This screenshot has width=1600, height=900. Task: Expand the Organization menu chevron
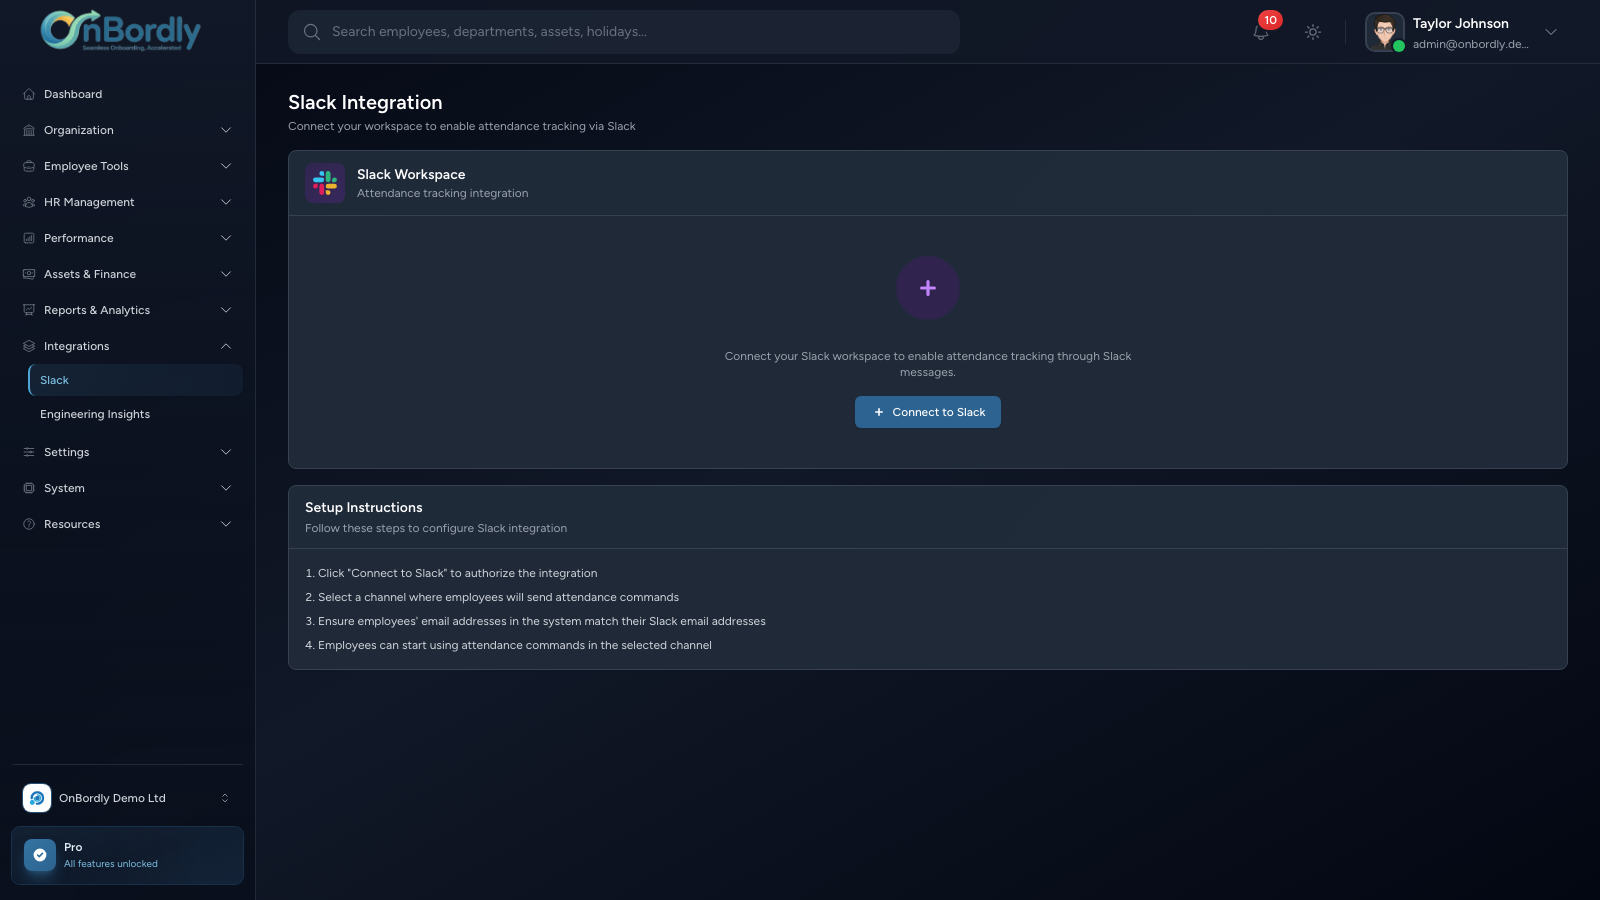tap(226, 130)
